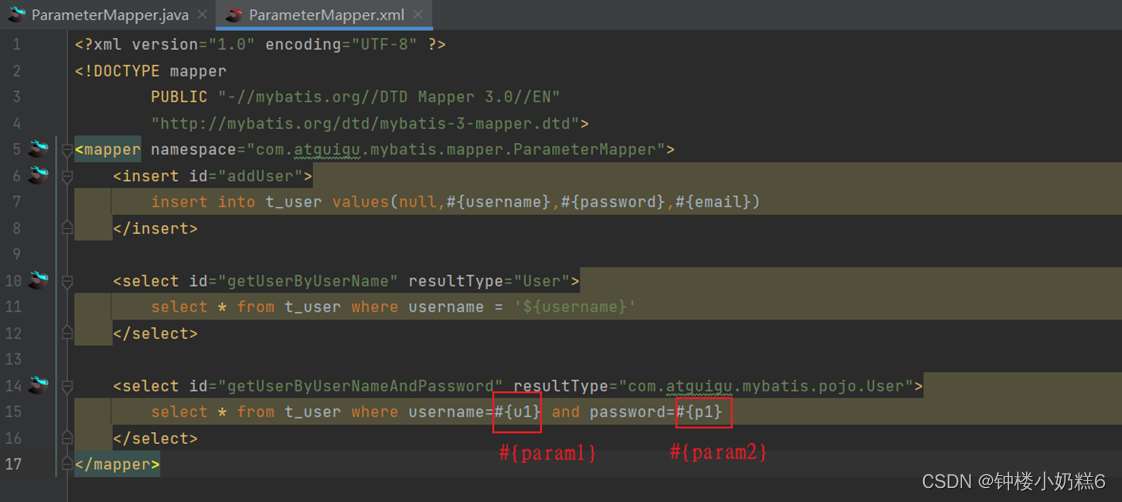
Task: Fold the getUserByUserNameAndPassword select on line 14
Action: point(67,386)
